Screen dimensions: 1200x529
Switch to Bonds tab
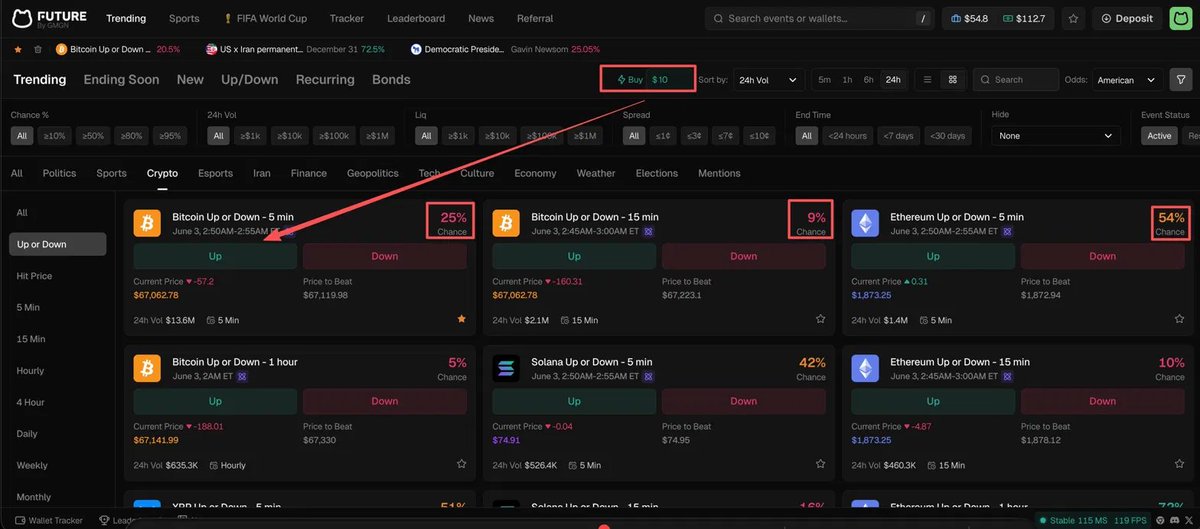[391, 79]
